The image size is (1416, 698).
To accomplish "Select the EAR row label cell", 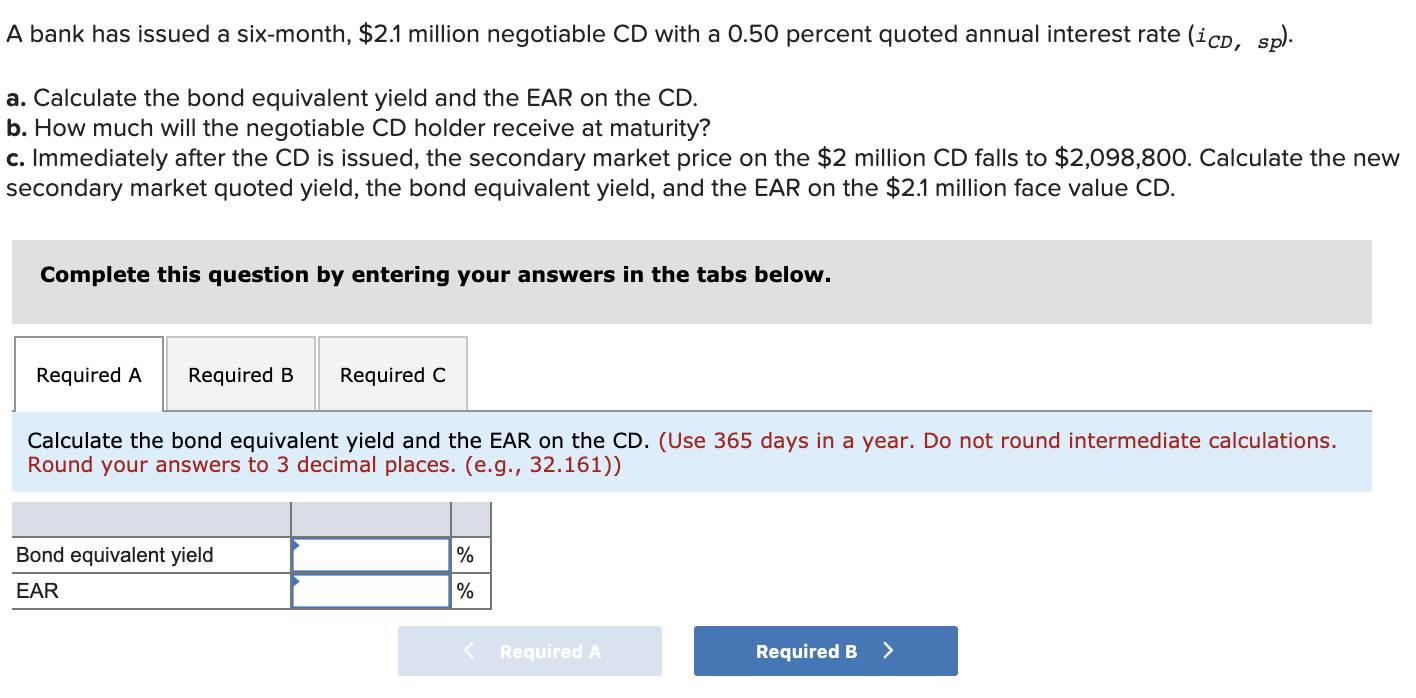I will coord(38,591).
